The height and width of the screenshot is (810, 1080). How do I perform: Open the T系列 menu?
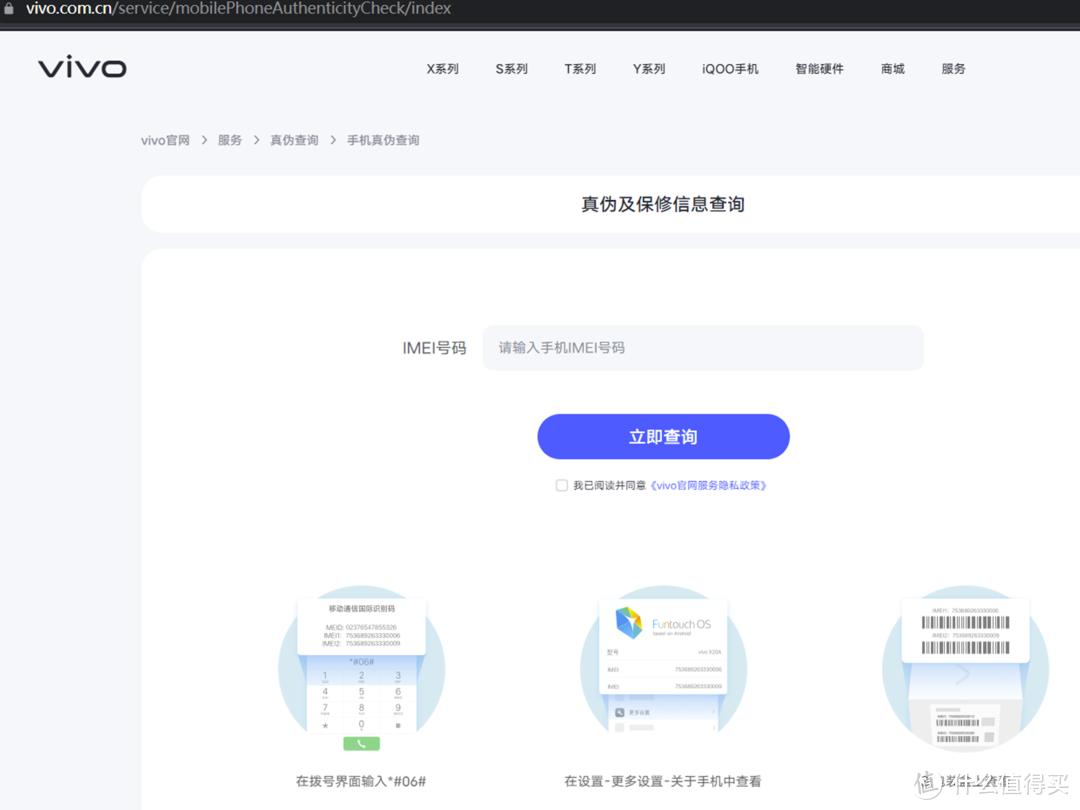tap(580, 69)
